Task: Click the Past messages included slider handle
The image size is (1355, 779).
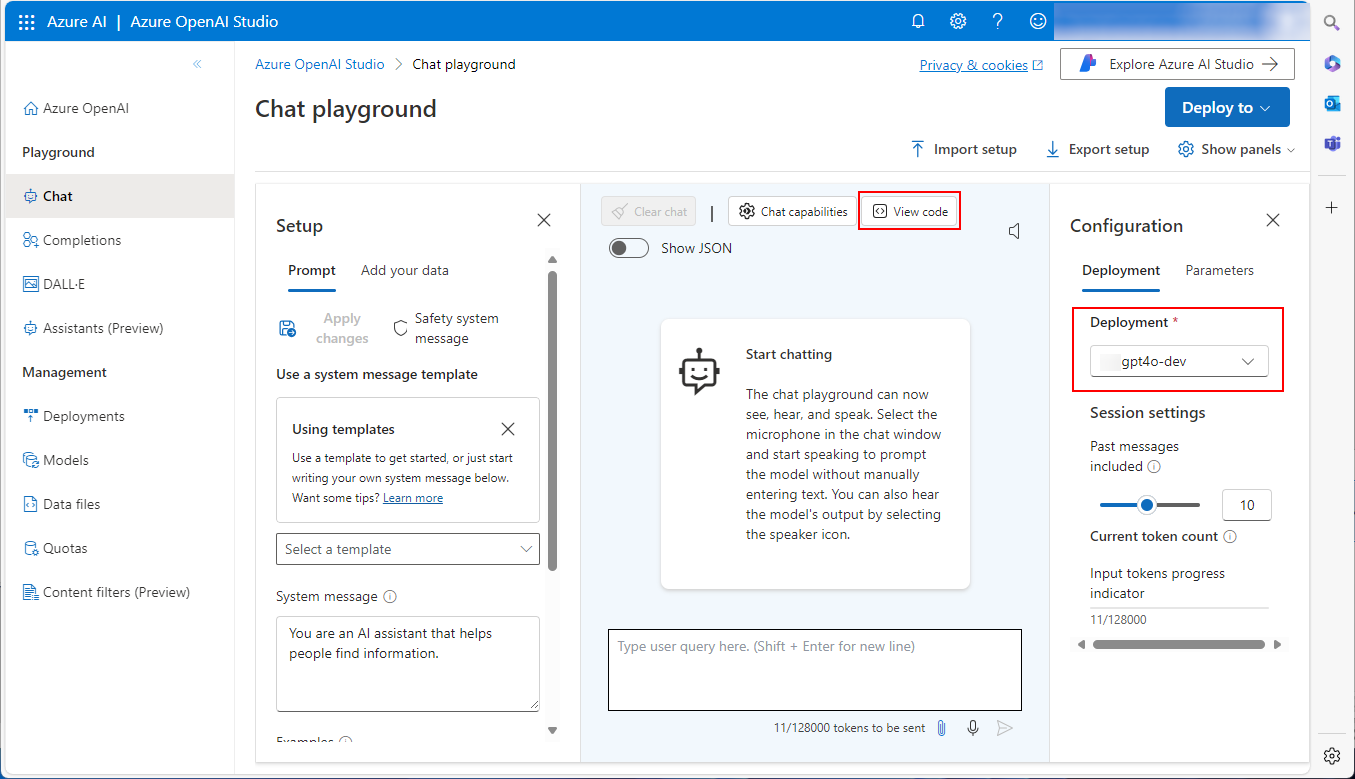Action: pos(1147,505)
